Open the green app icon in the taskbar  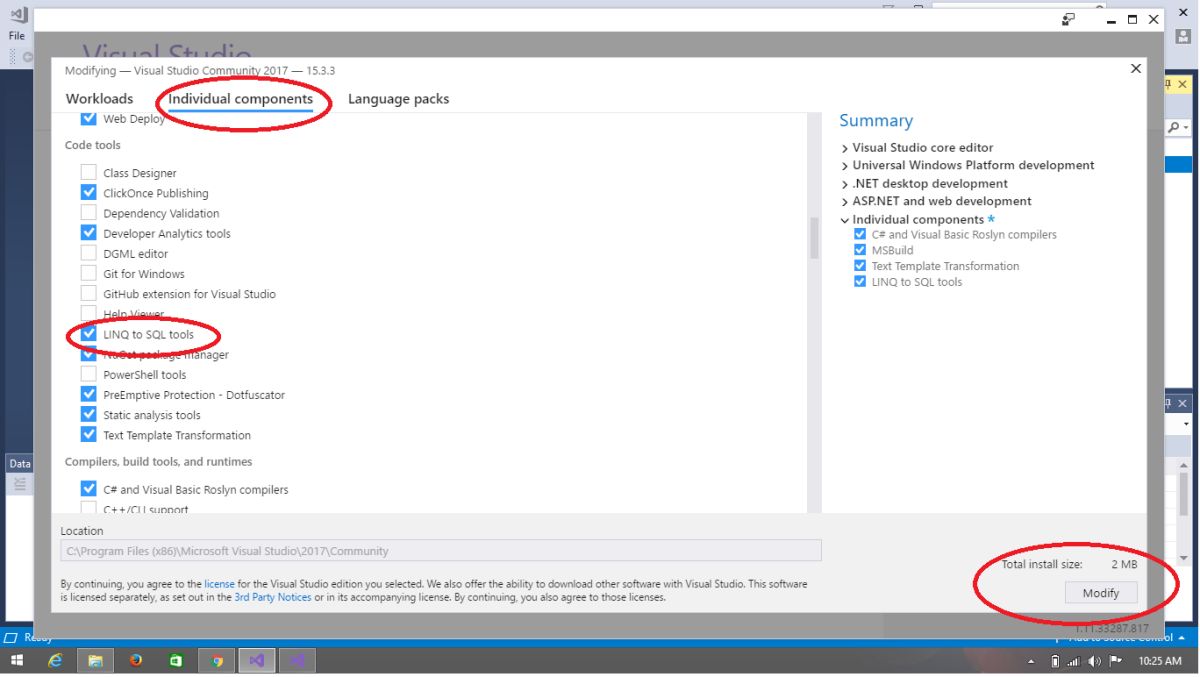(176, 661)
